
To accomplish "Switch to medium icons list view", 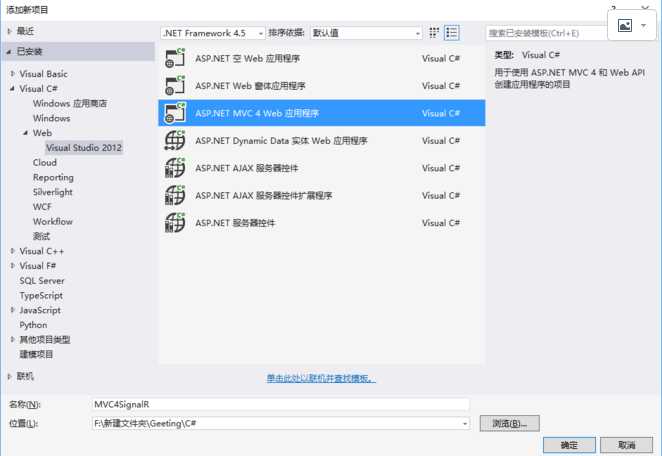I will [x=451, y=33].
